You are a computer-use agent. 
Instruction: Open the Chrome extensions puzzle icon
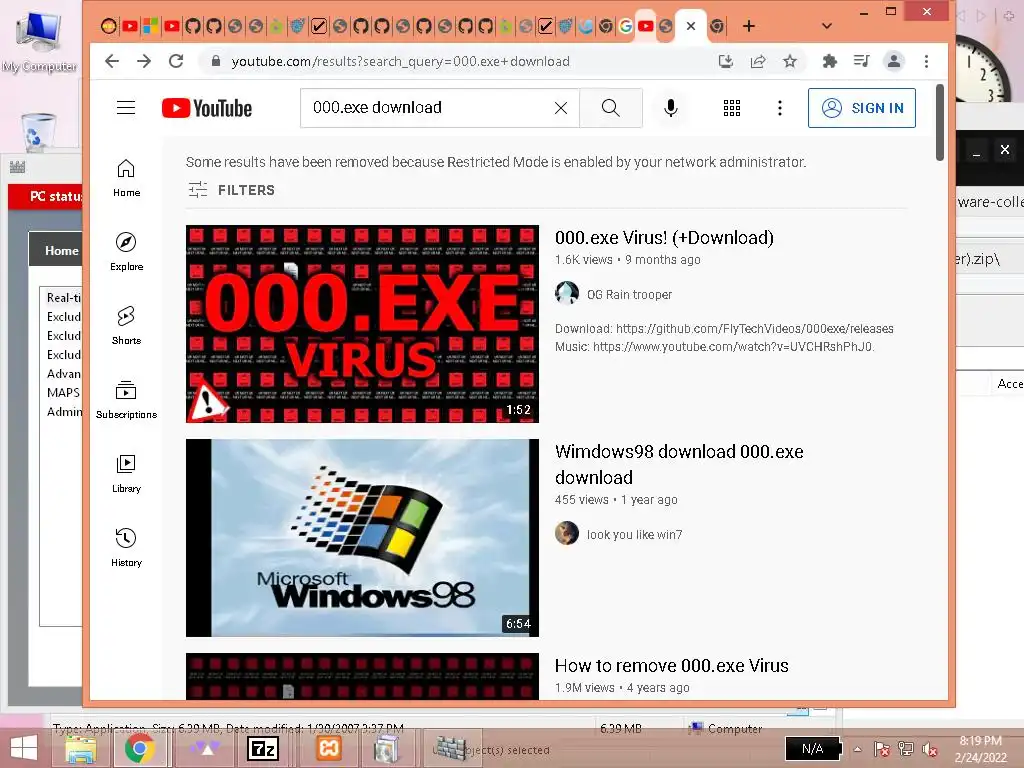point(829,61)
